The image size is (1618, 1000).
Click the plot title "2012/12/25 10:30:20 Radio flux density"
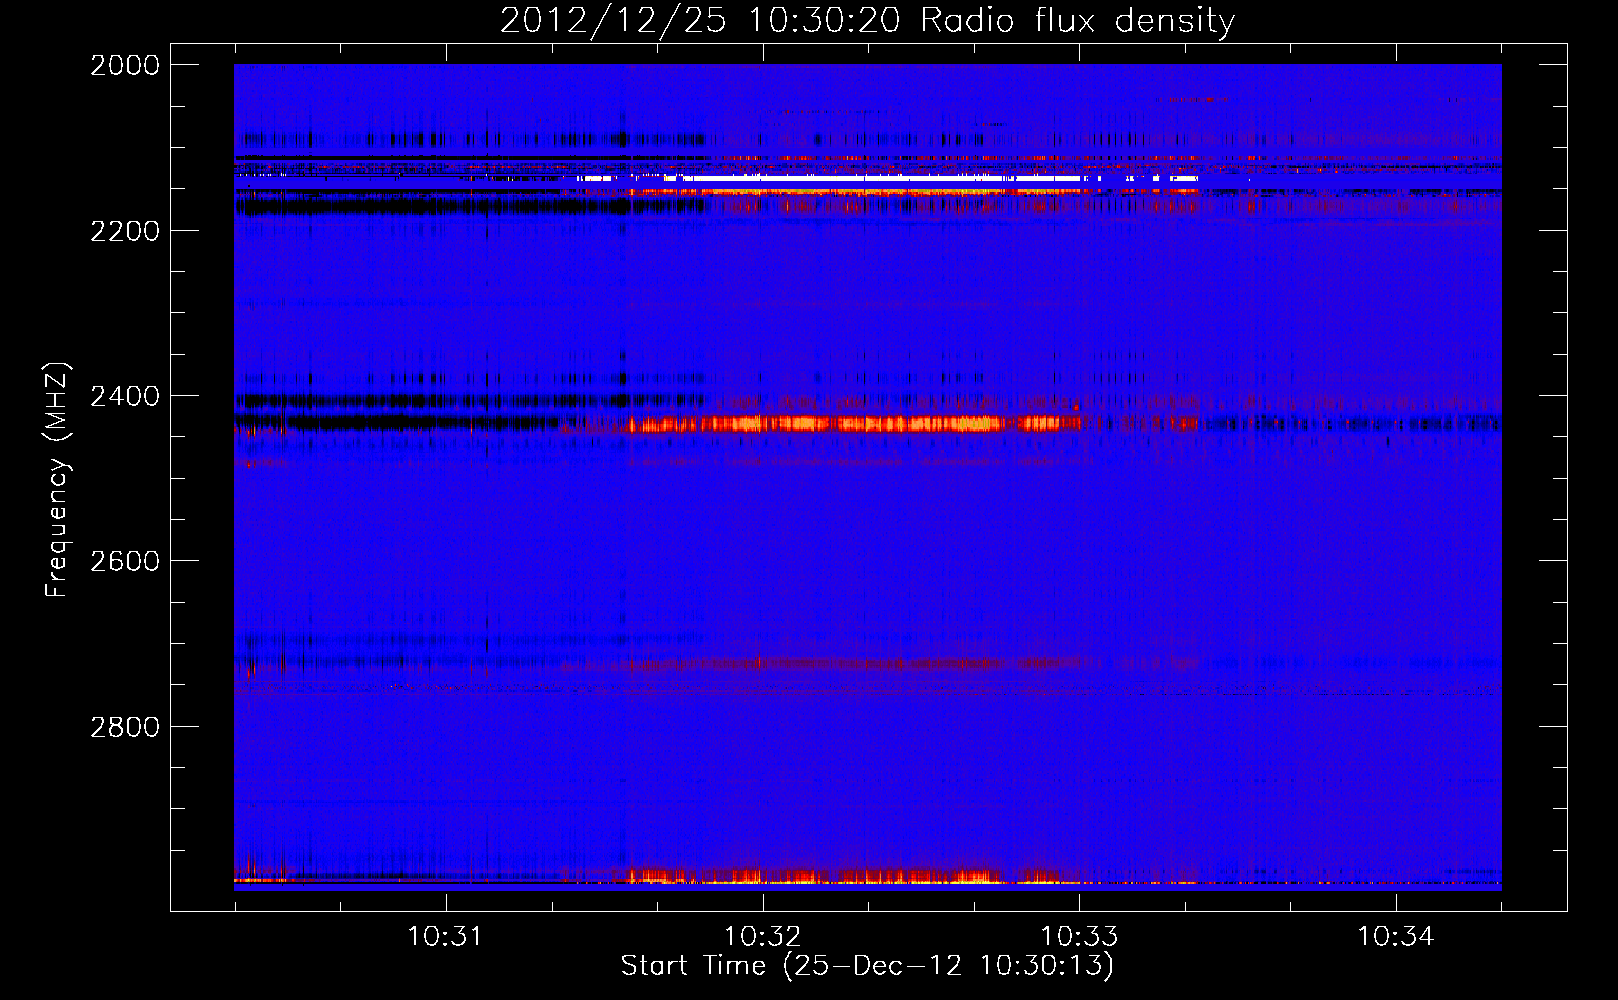(867, 20)
